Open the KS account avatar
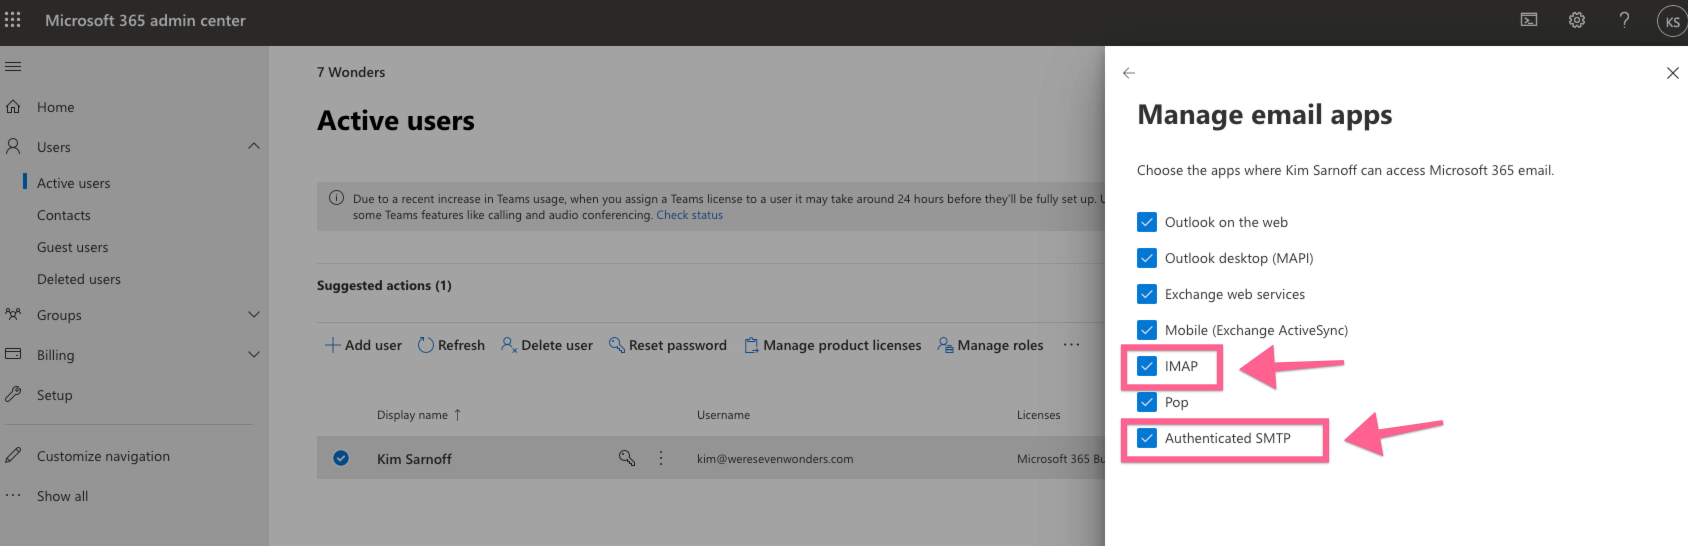 pos(1673,21)
